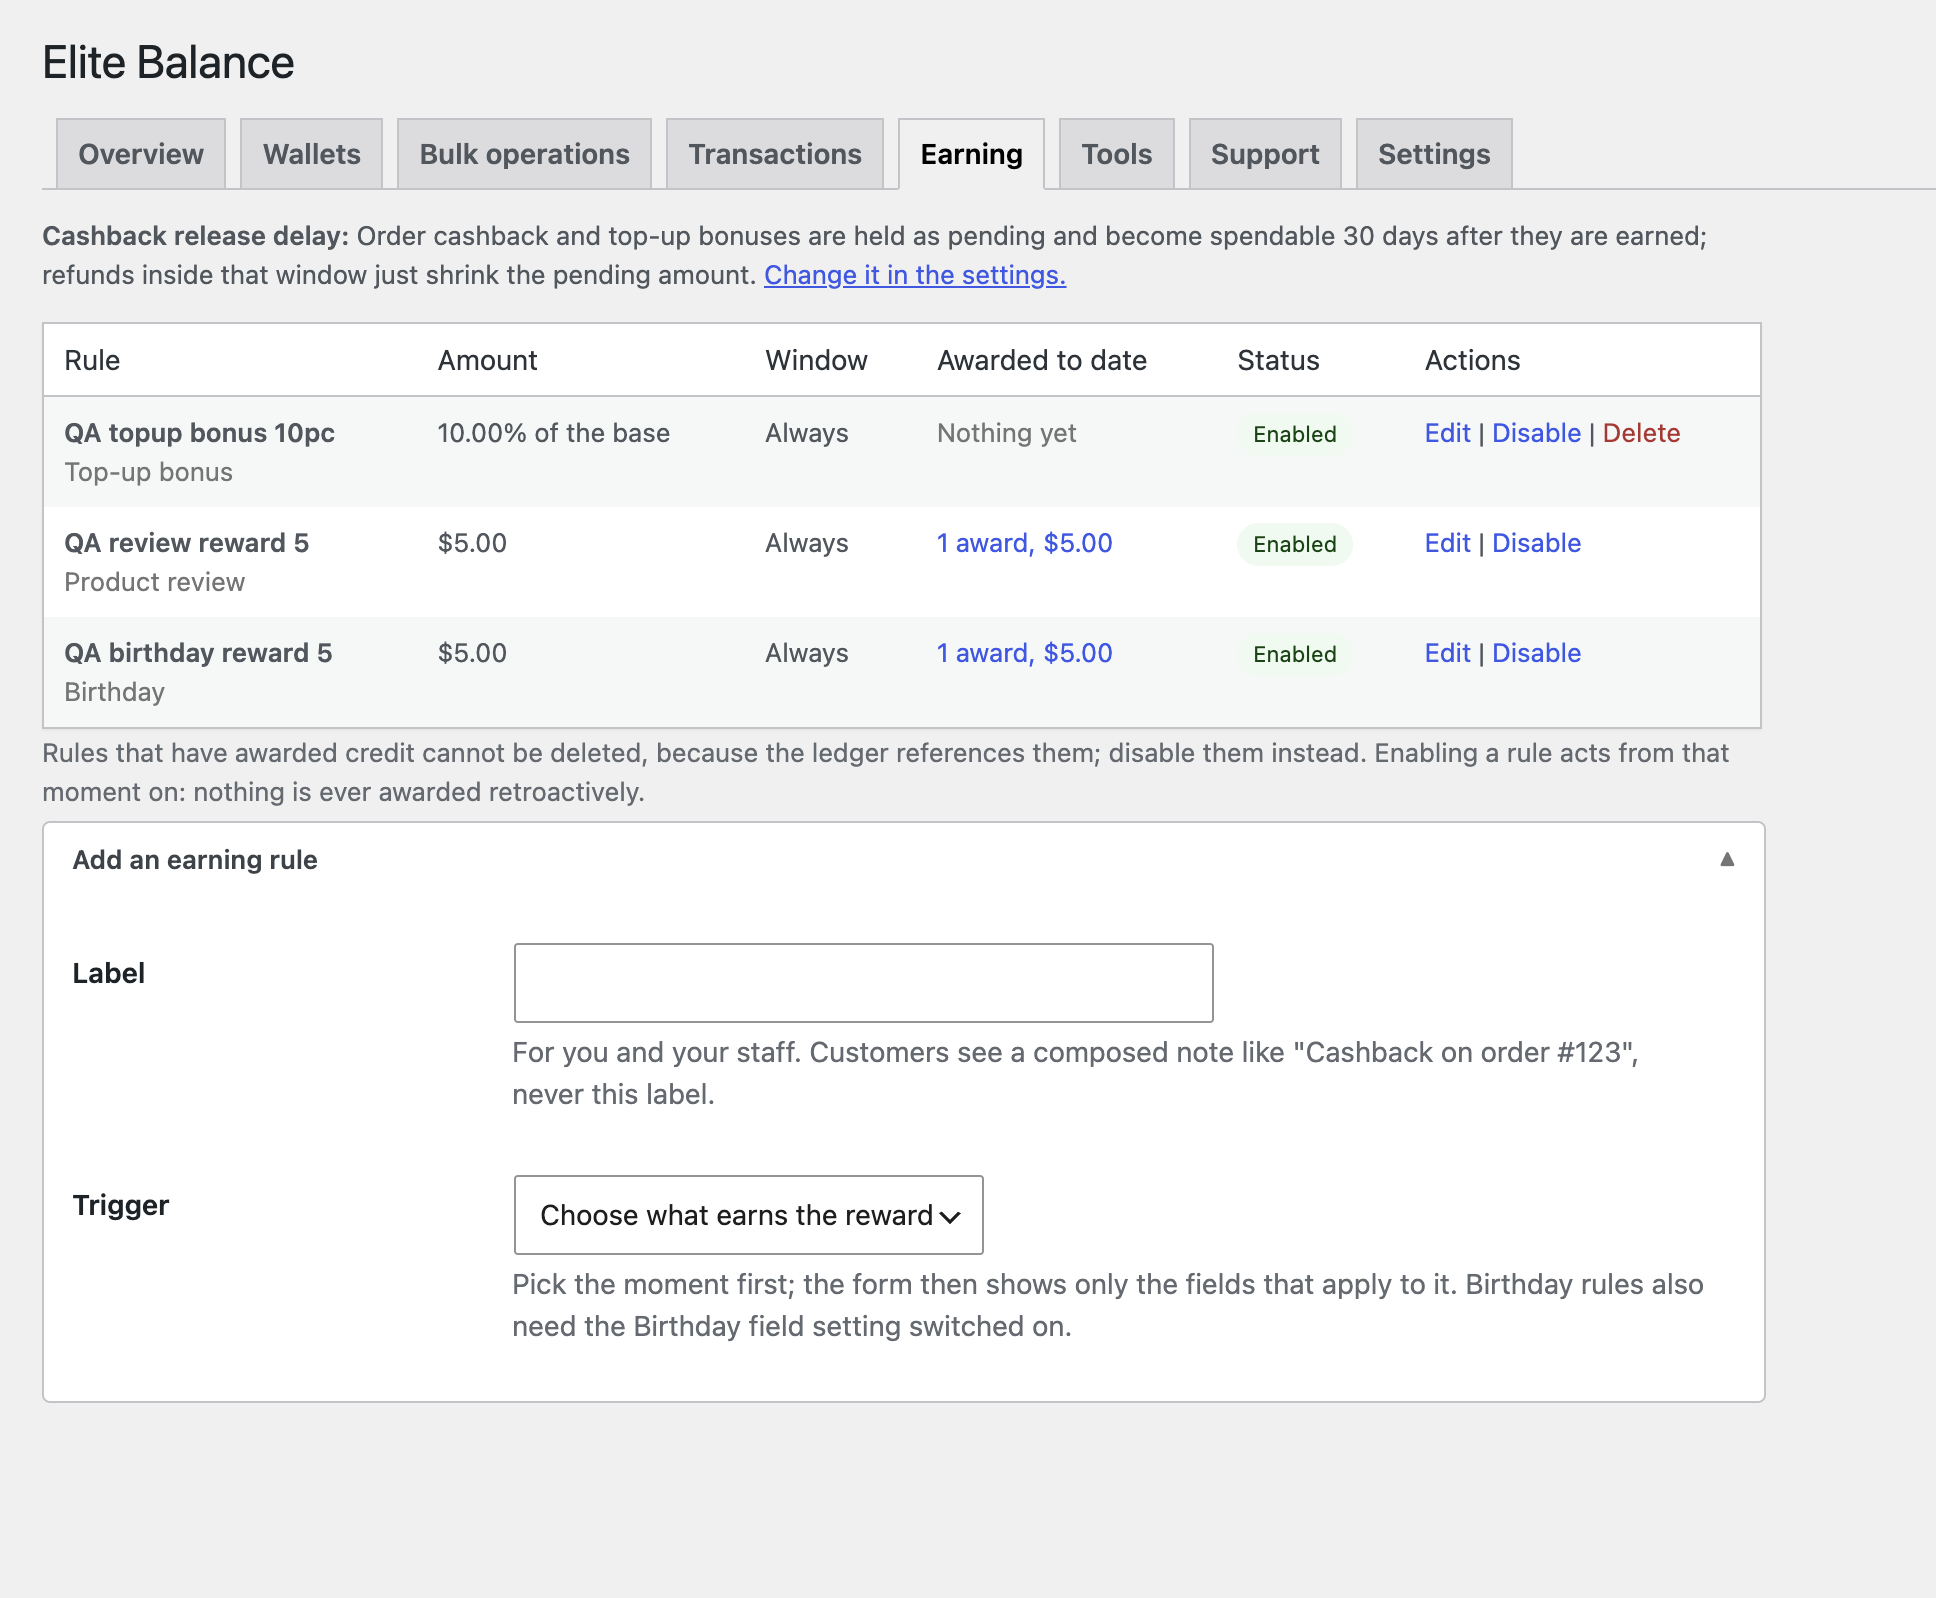Viewport: 1936px width, 1598px height.
Task: Click the $5.00 amount in QA review reward row
Action: click(x=472, y=543)
